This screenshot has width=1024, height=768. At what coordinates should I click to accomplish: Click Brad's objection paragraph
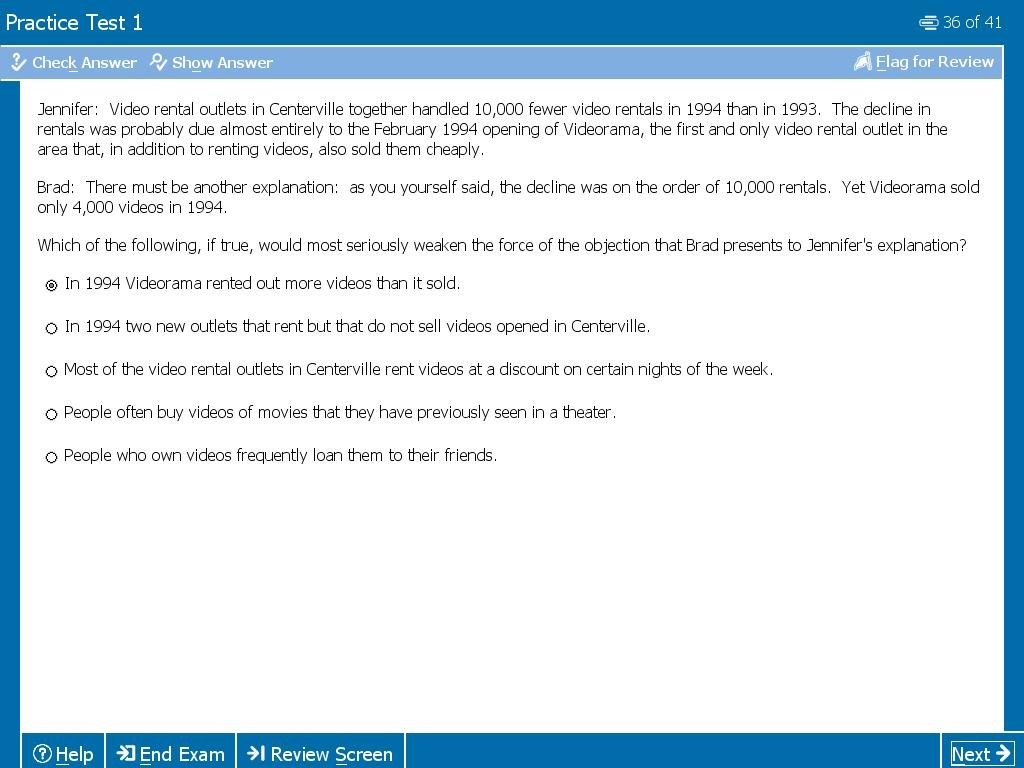click(x=508, y=197)
